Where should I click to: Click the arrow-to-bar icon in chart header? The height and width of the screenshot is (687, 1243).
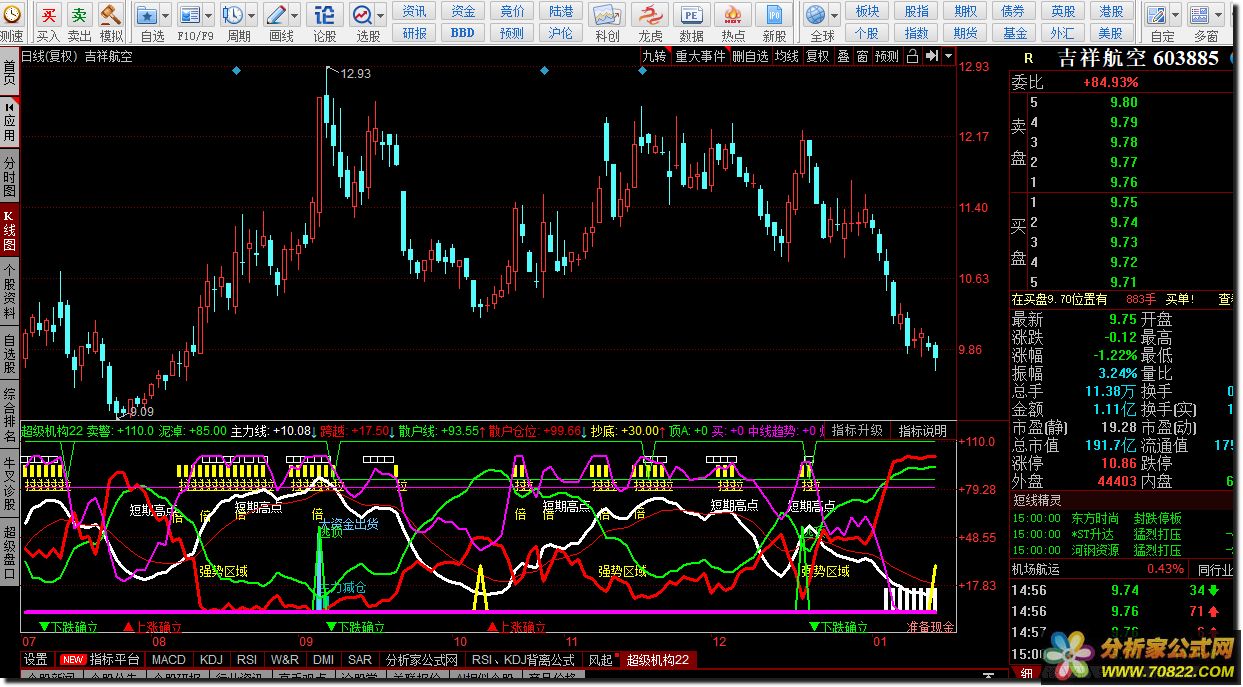point(931,57)
